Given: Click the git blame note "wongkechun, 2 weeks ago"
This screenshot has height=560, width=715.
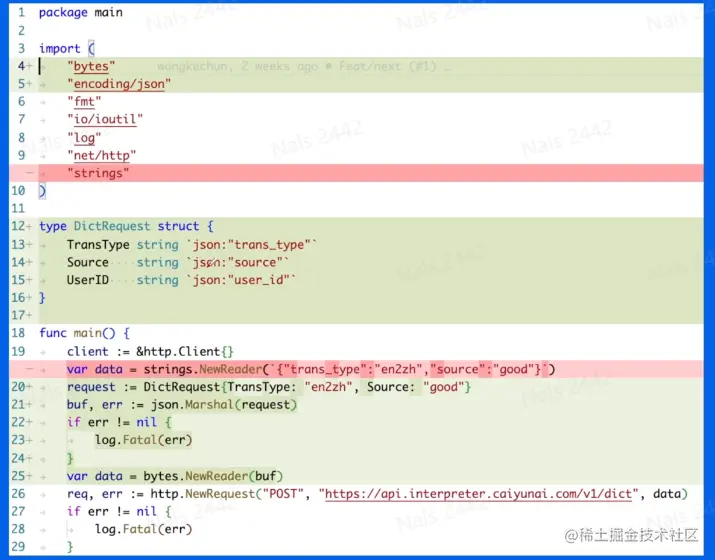Looking at the screenshot, I should tap(238, 67).
